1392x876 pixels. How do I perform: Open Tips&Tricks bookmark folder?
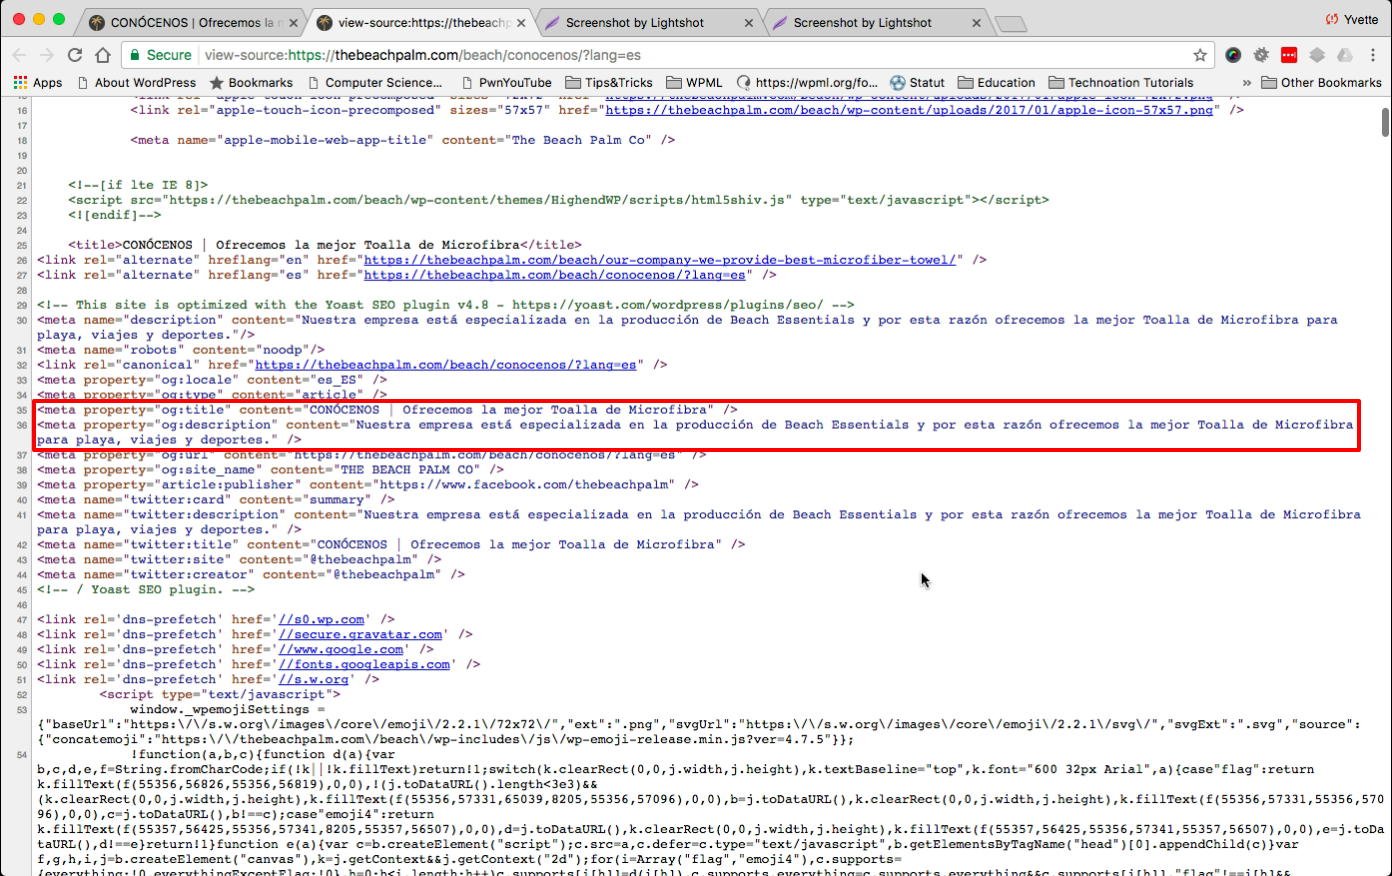[x=609, y=83]
